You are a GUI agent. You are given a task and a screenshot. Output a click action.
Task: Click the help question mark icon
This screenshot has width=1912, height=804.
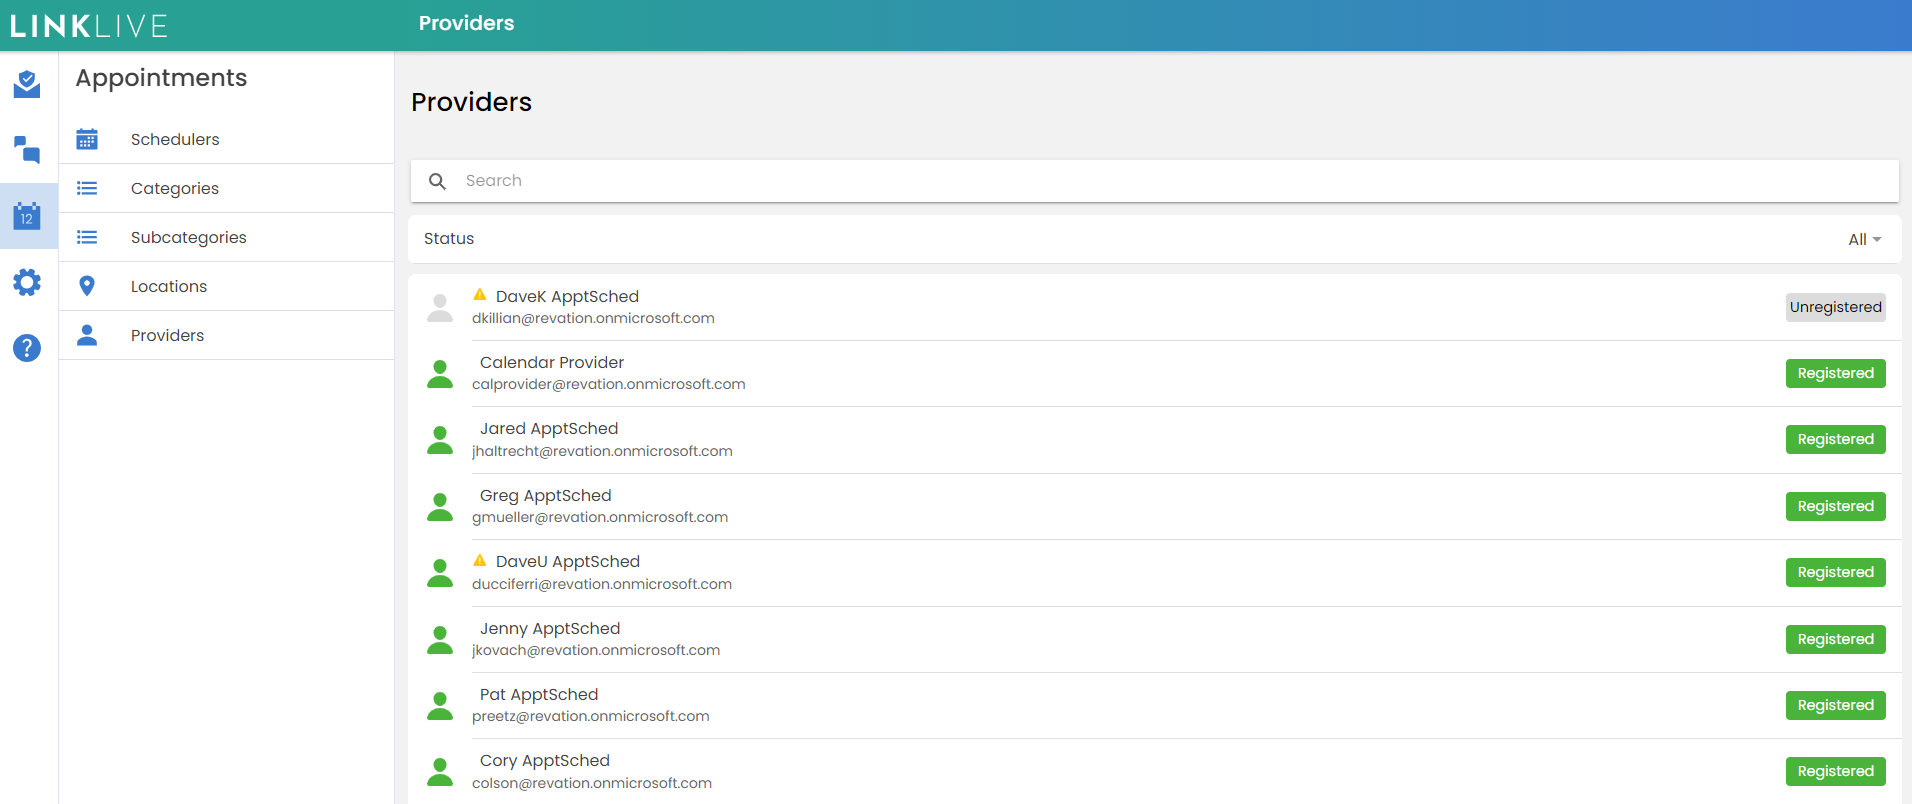tap(27, 348)
